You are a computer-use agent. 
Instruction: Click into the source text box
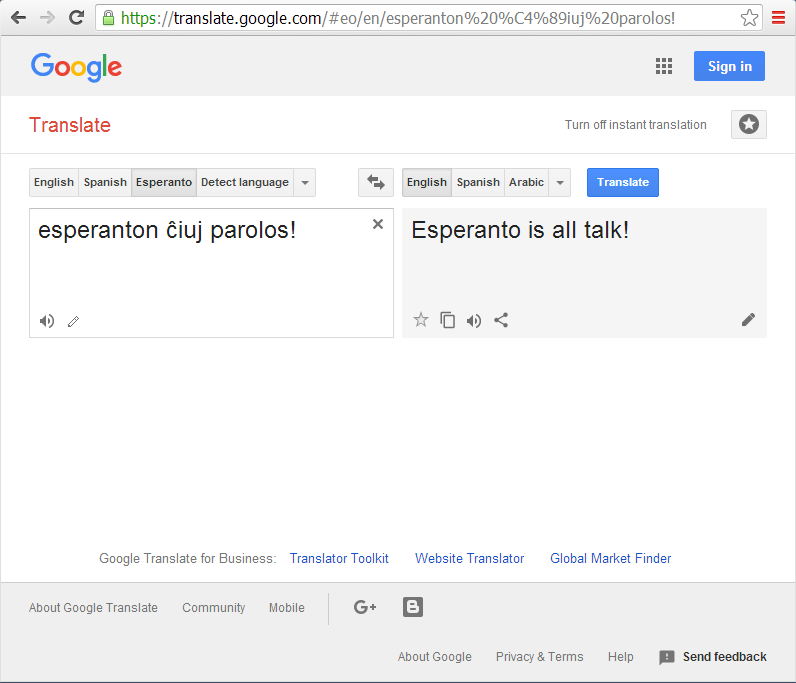tap(200, 270)
